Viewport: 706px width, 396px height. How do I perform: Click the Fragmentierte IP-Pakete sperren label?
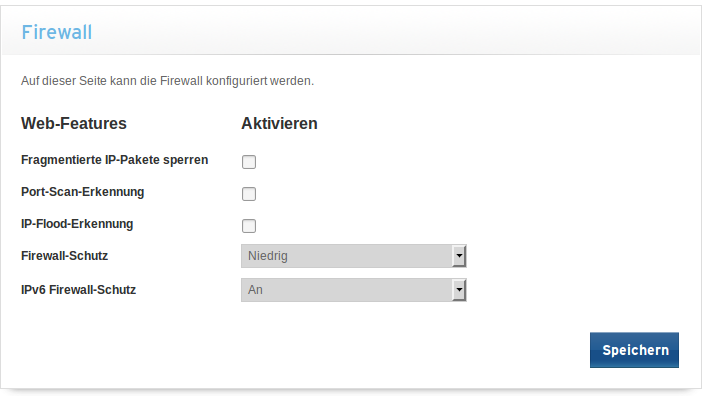(114, 160)
